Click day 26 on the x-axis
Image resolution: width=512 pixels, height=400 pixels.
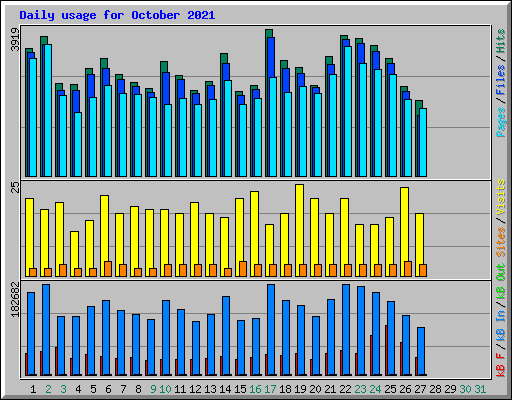click(x=405, y=389)
